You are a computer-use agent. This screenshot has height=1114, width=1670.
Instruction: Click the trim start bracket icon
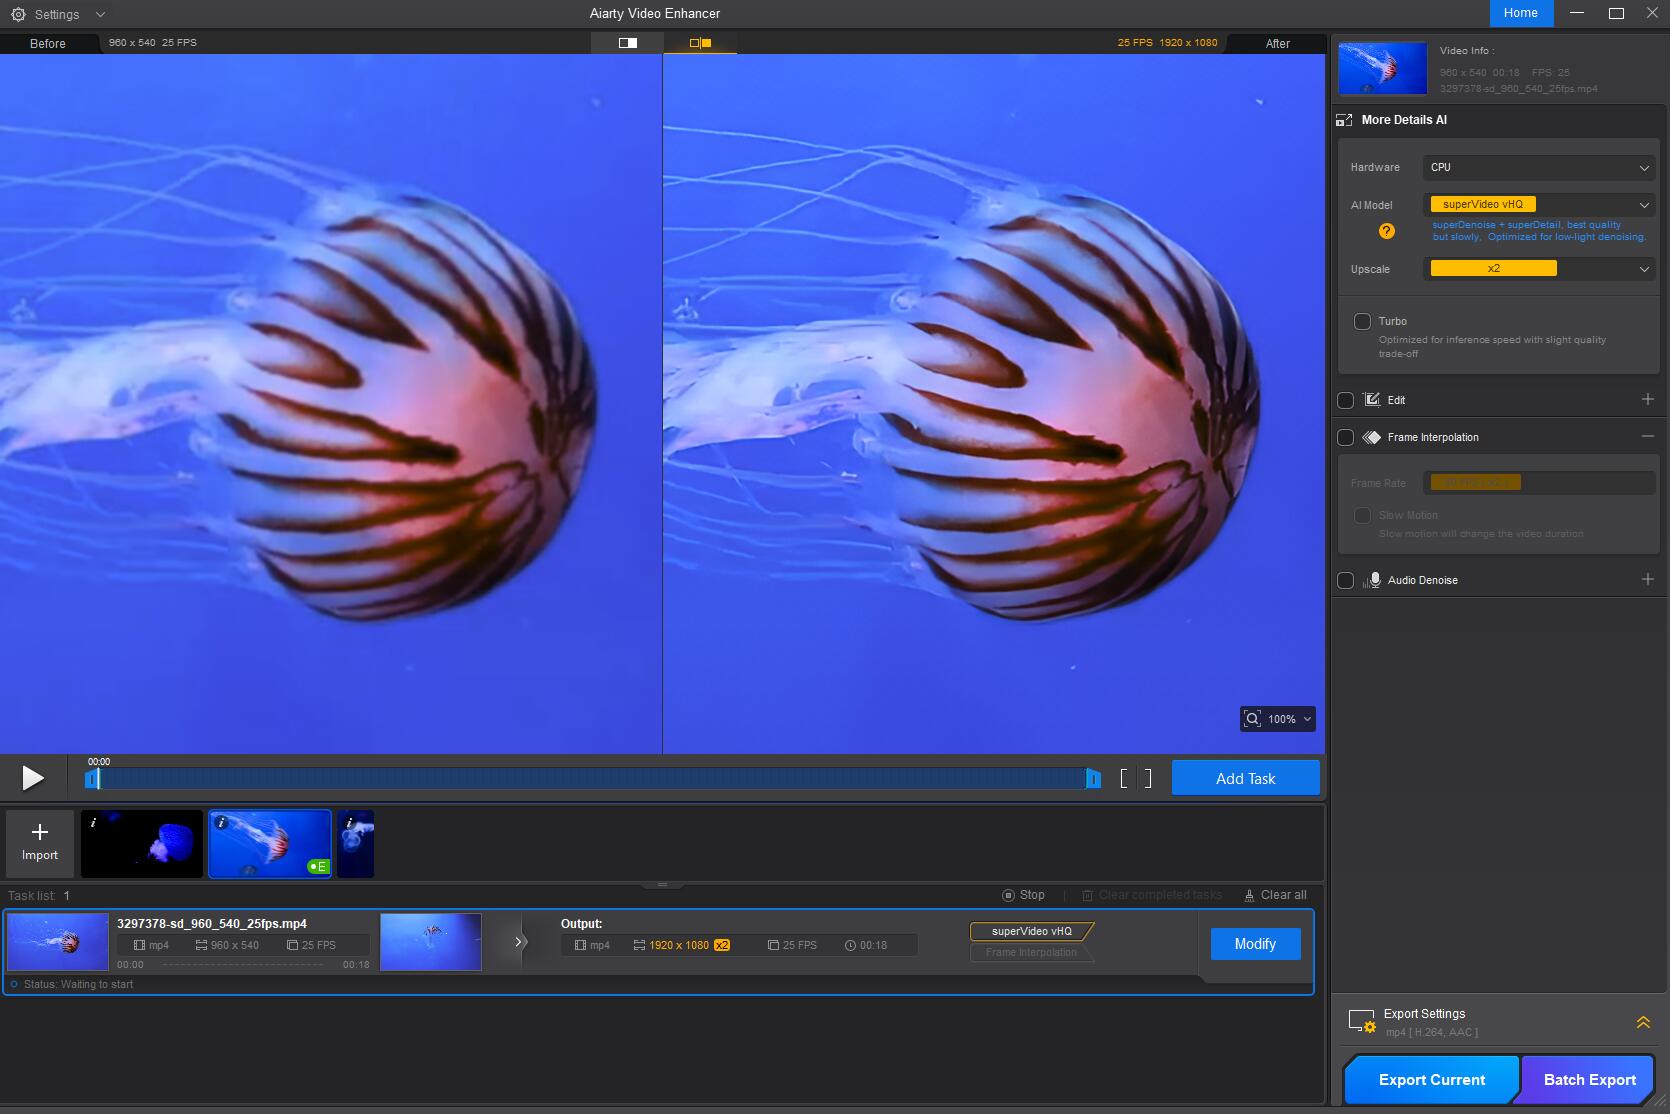click(x=1124, y=778)
